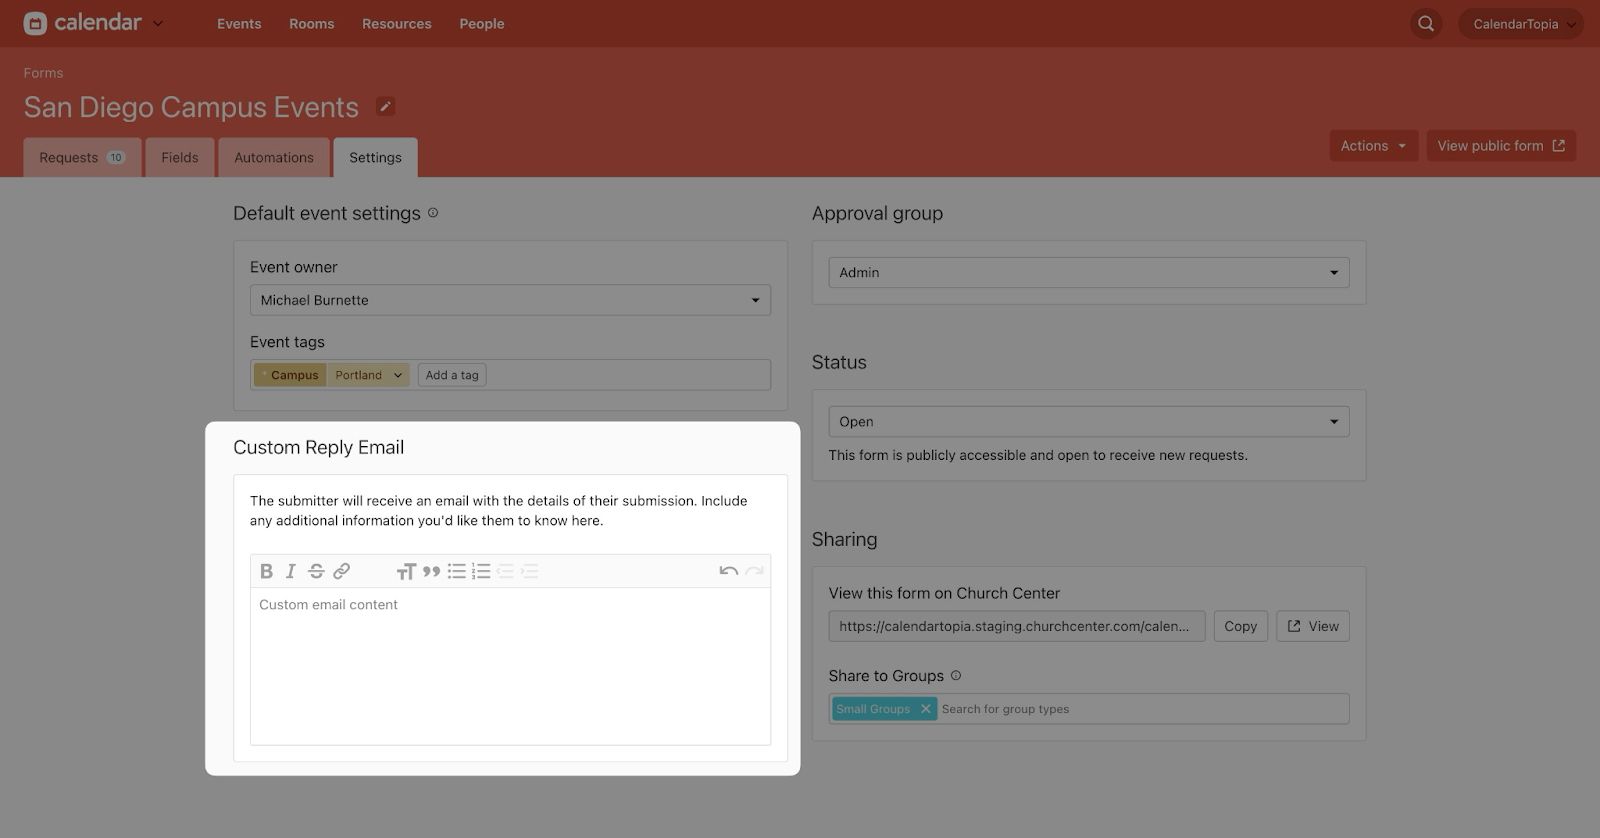Open the Event owner dropdown
Viewport: 1600px width, 838px height.
click(x=510, y=300)
